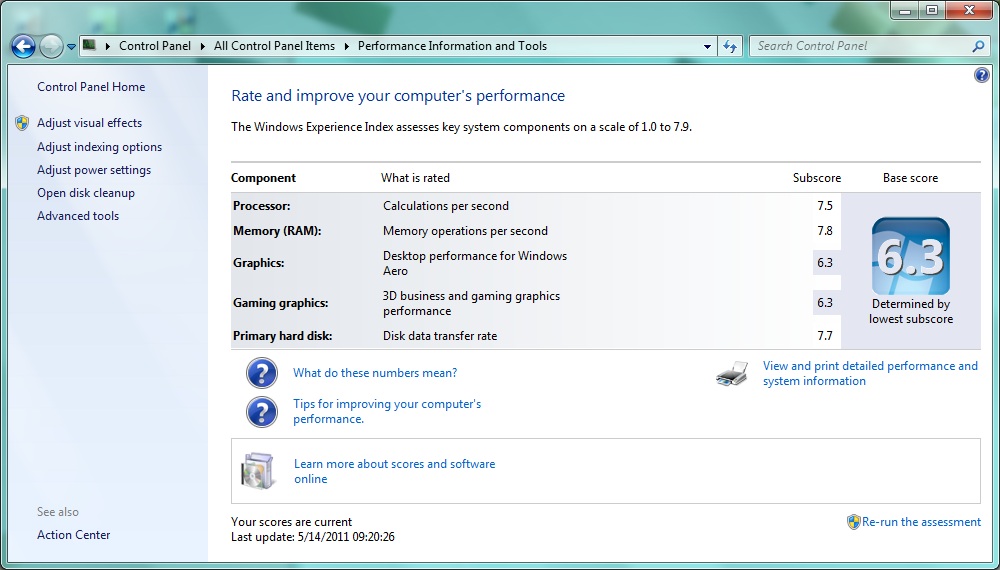1000x570 pixels.
Task: Click Re-run the assessment
Action: coord(922,522)
